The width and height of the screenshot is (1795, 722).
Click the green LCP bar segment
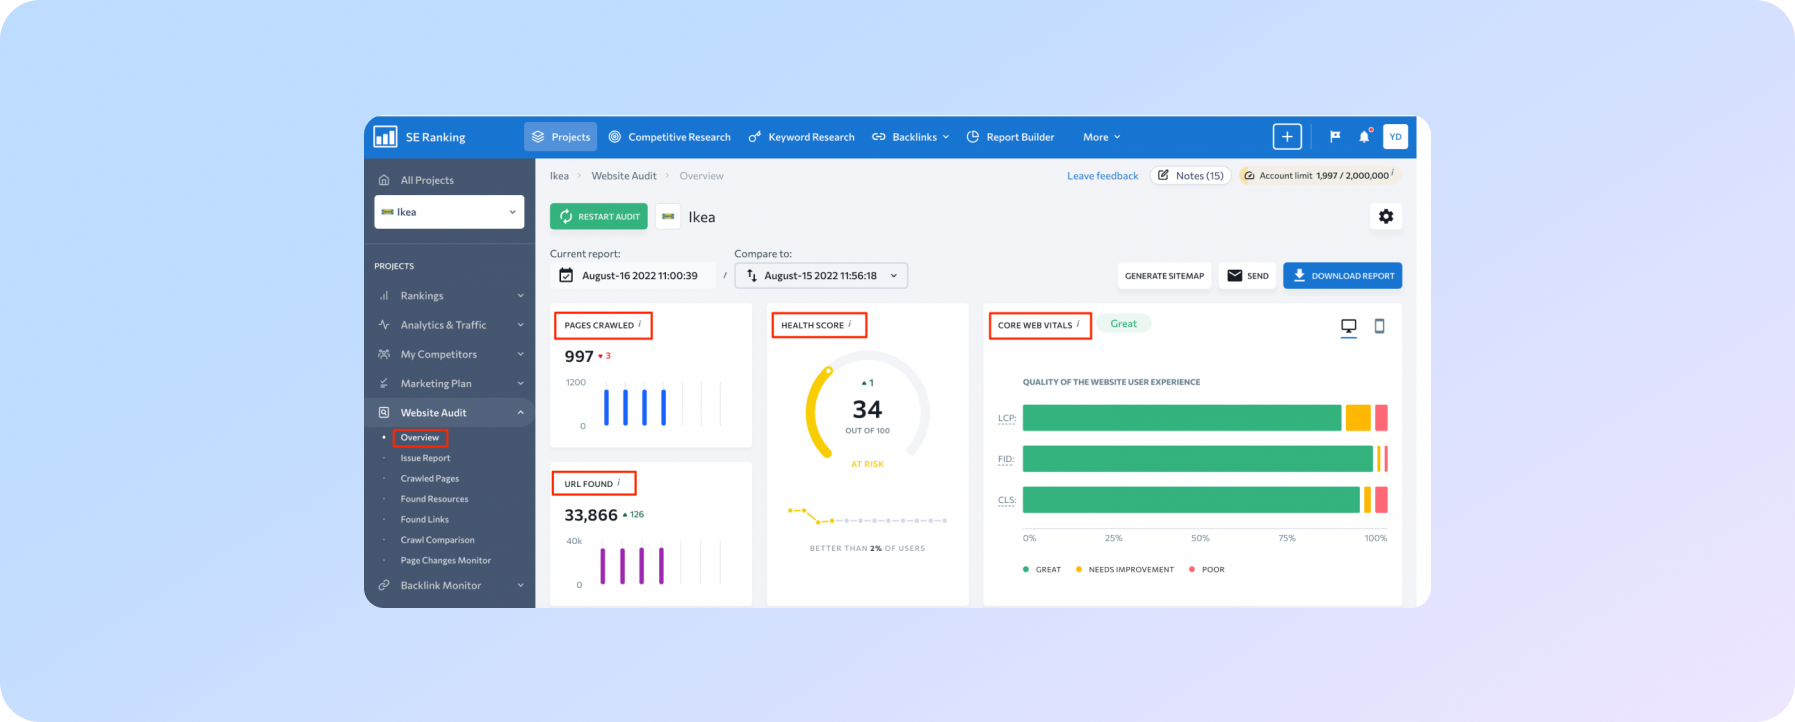tap(1180, 418)
